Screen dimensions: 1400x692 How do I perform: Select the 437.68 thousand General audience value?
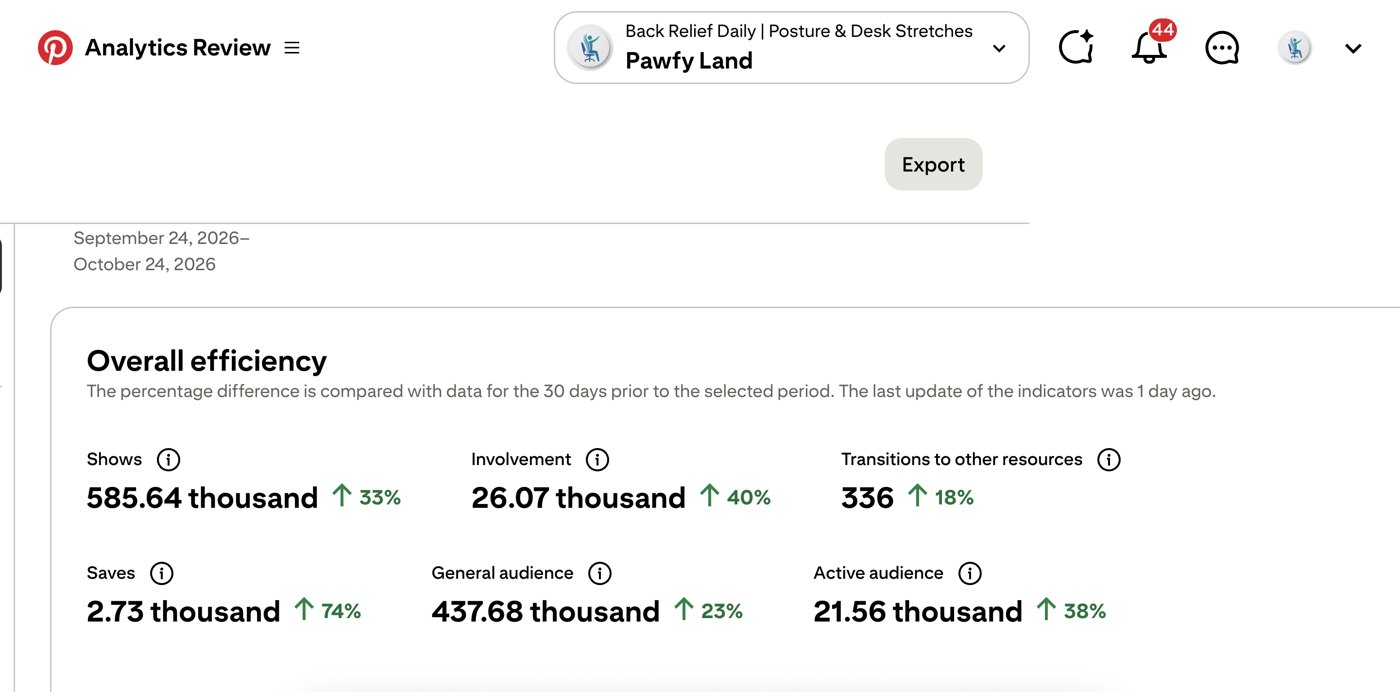click(x=546, y=612)
